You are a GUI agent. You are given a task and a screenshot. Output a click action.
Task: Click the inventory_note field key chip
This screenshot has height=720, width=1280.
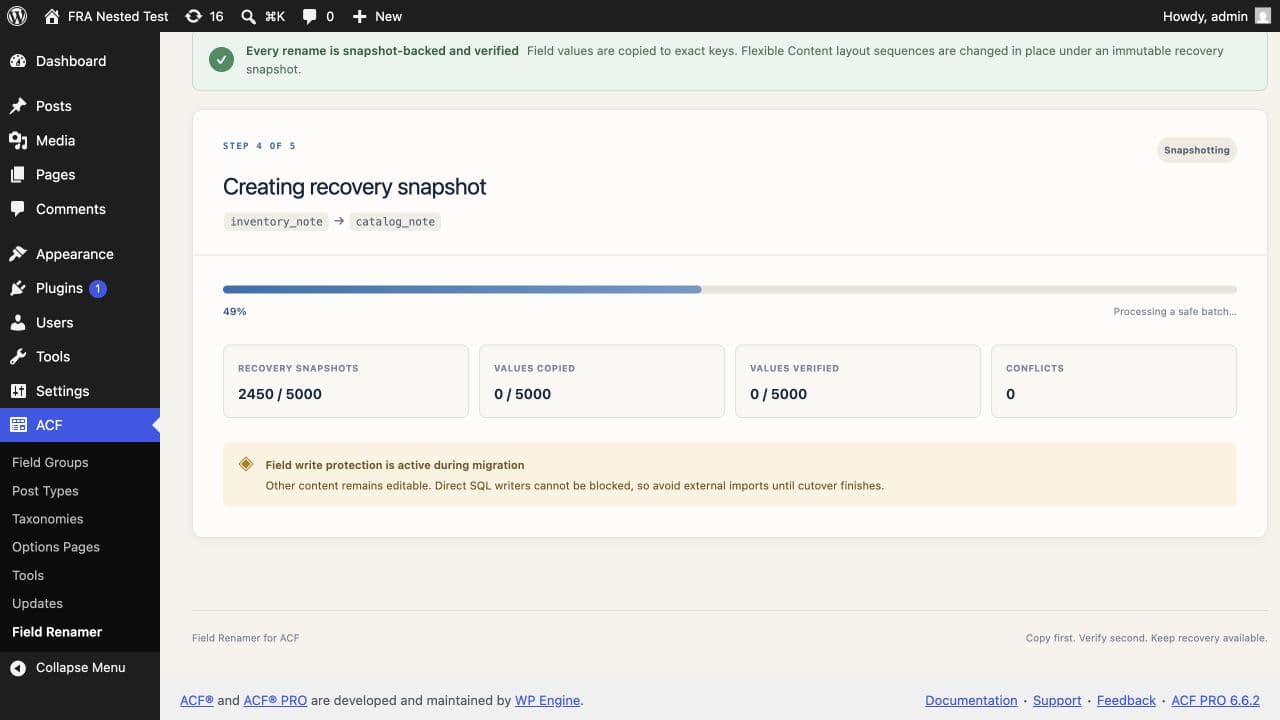pos(276,221)
